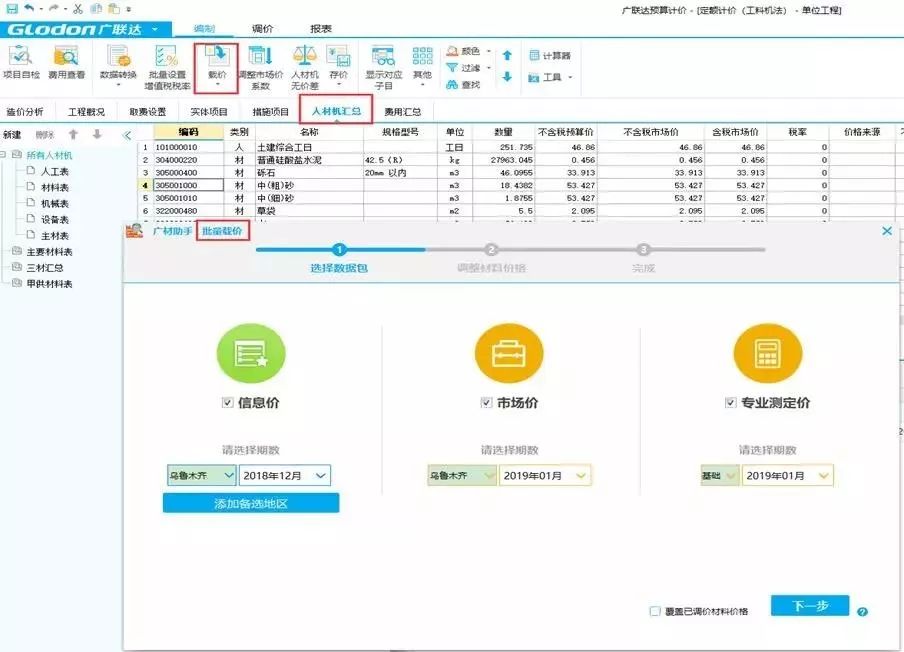Click the orange 专业测定价 calculator icon
The width and height of the screenshot is (904, 652).
point(767,353)
